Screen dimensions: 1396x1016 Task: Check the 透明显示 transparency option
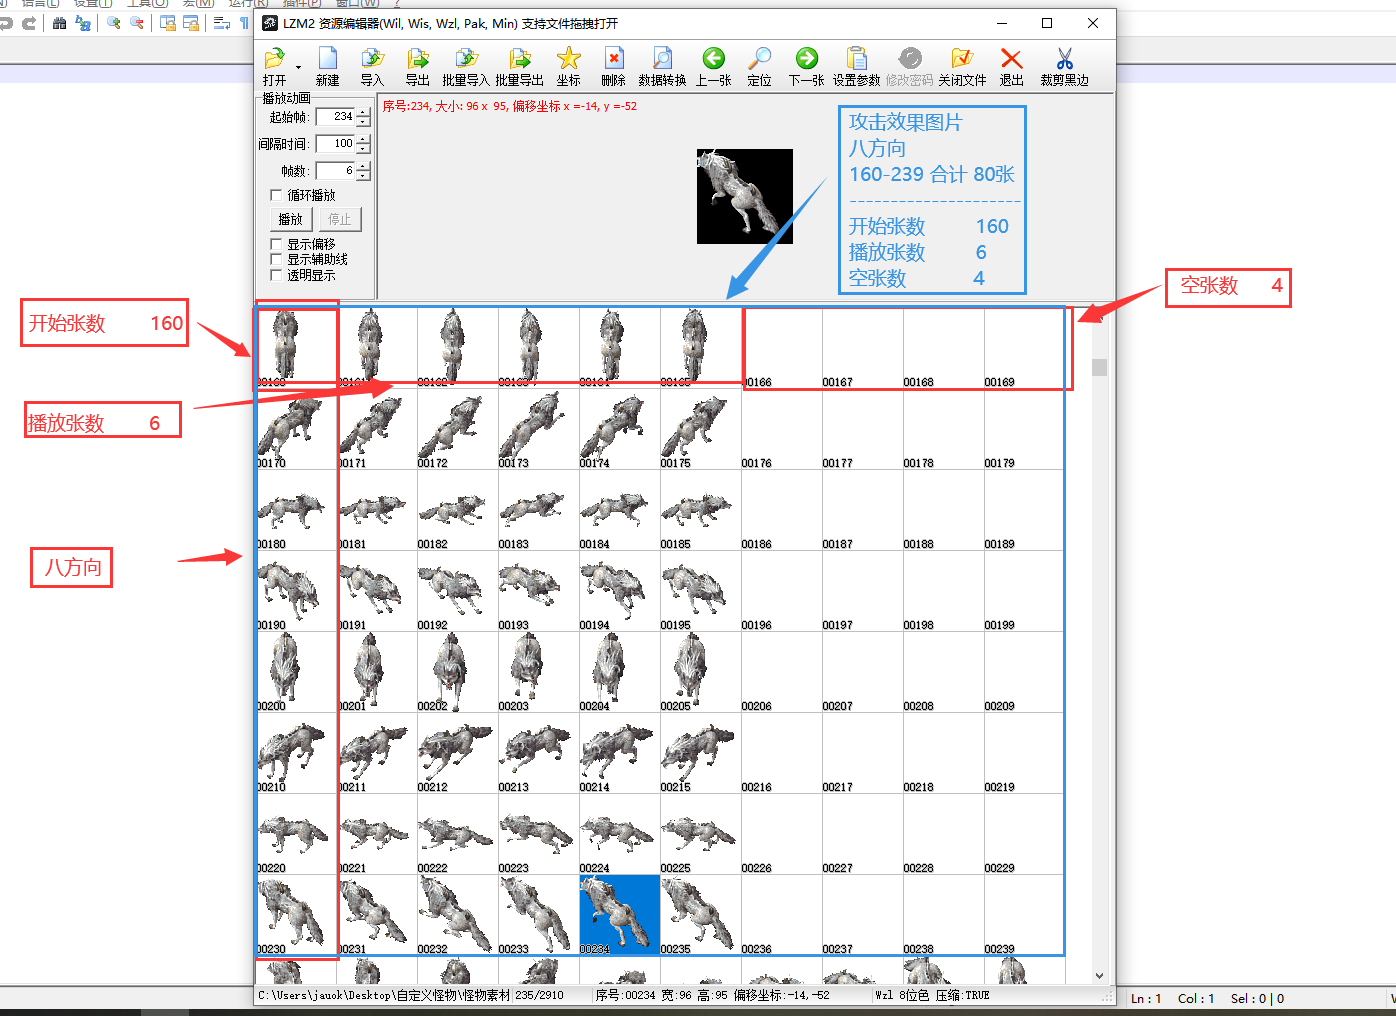point(277,275)
